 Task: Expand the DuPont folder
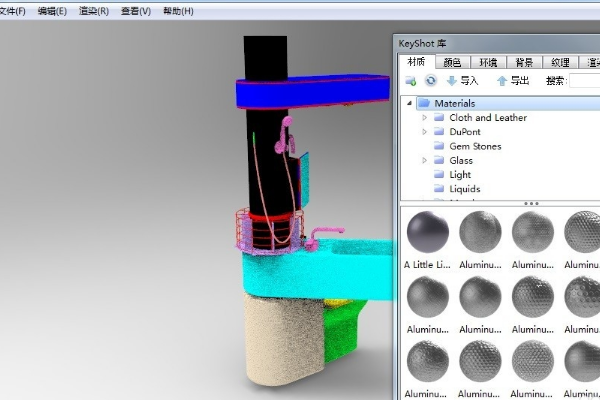point(424,132)
